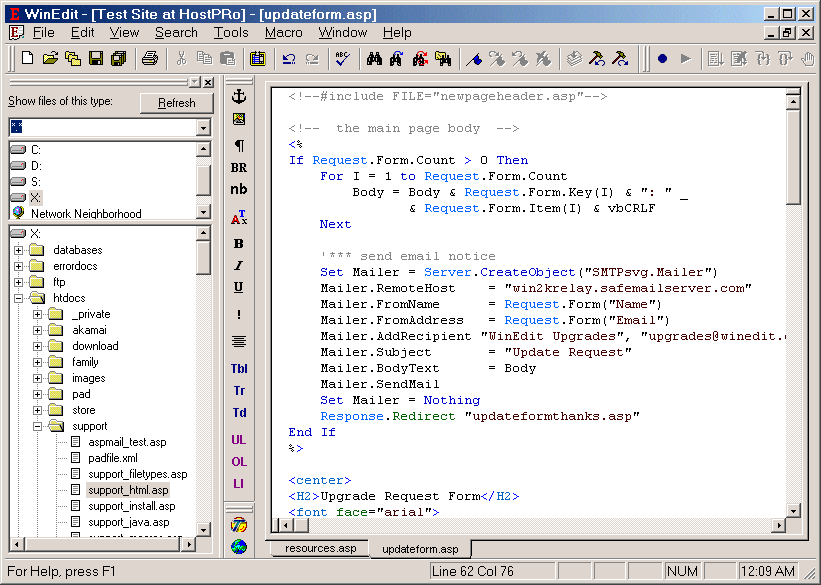Collapse the support folder in tree

(x=37, y=426)
